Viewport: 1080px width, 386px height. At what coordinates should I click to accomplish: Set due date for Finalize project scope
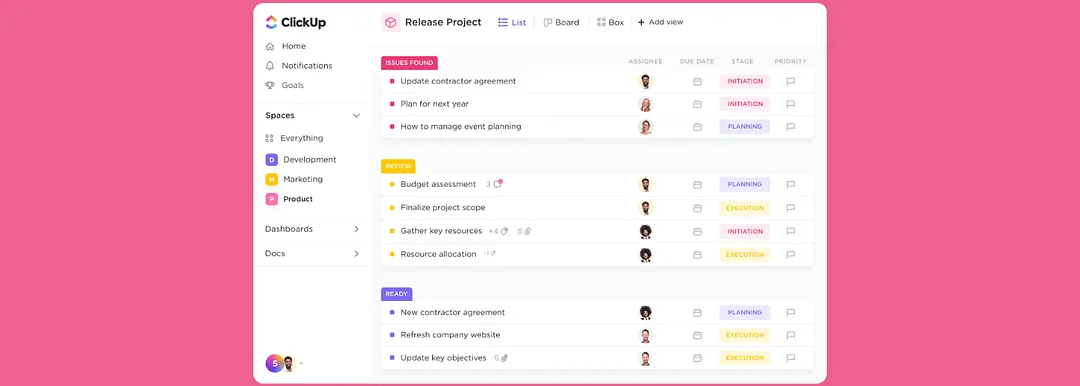click(x=697, y=207)
